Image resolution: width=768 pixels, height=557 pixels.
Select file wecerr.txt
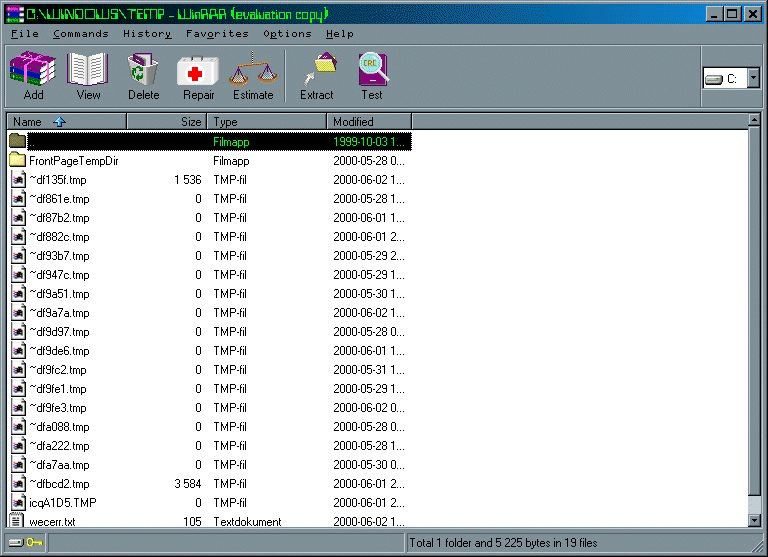[52, 522]
